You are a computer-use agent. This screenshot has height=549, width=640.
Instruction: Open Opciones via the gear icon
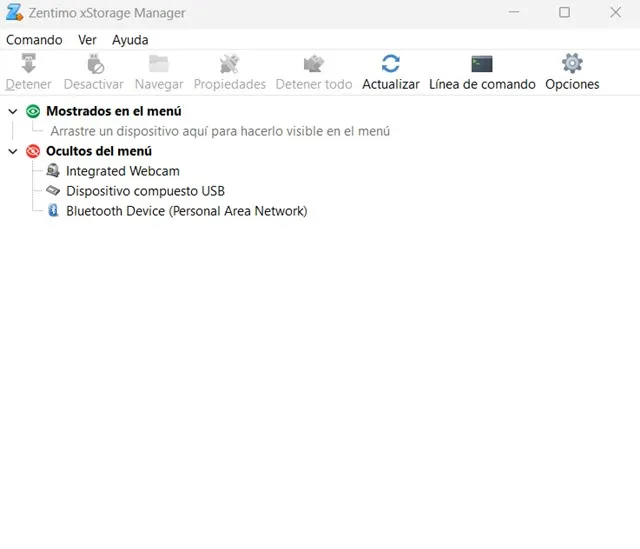[572, 63]
